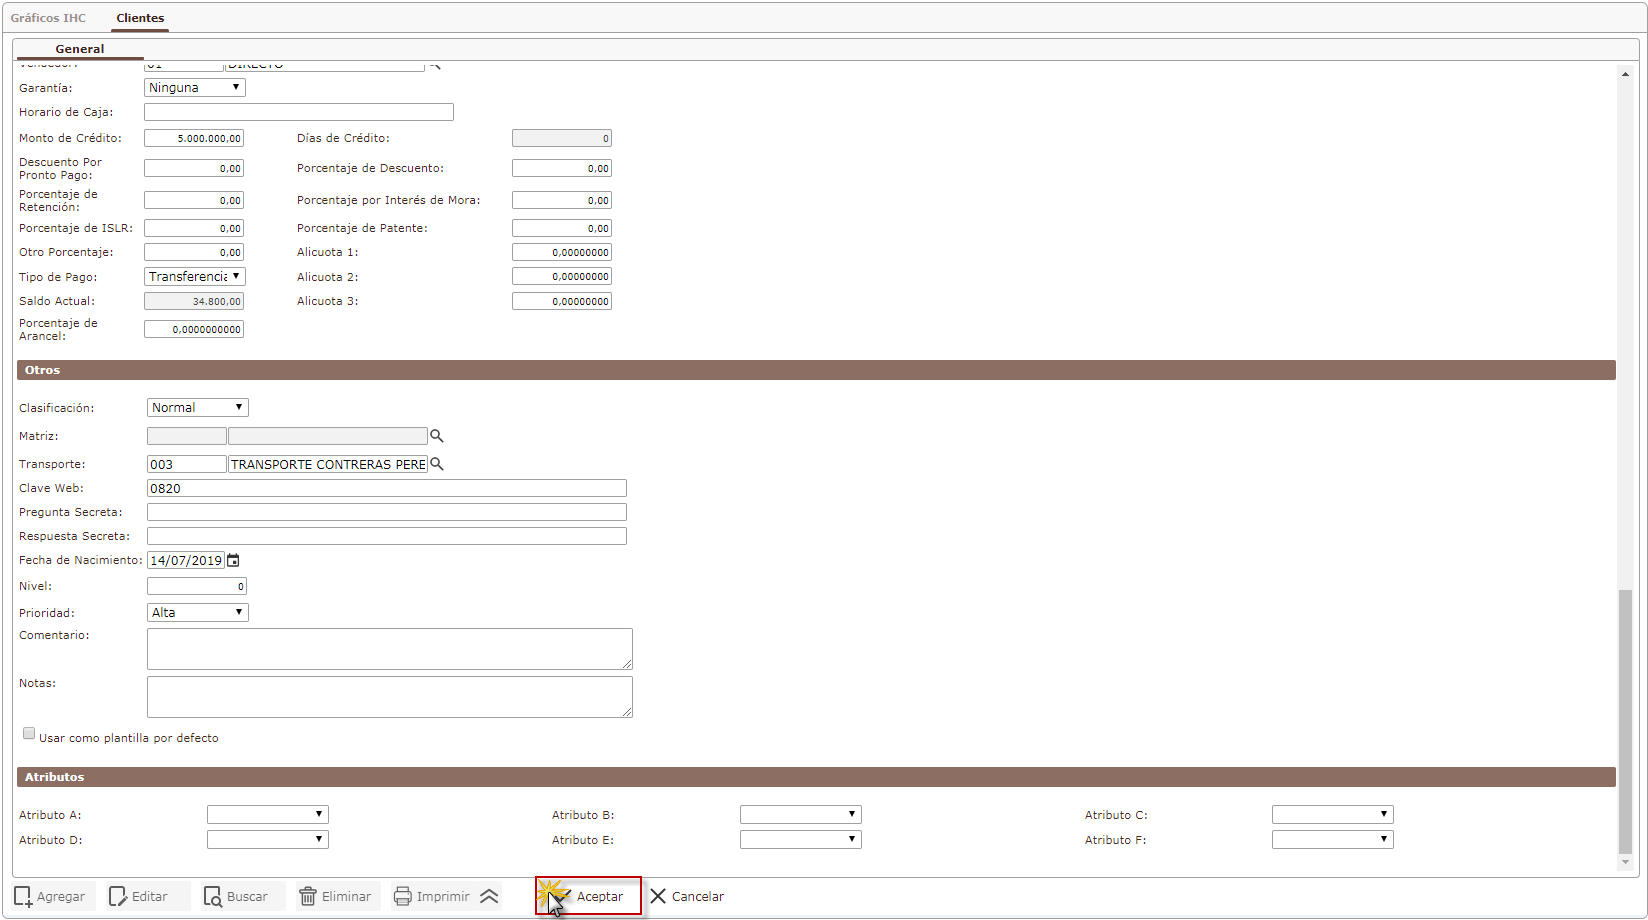The width and height of the screenshot is (1648, 920).
Task: Open the Fecha de Nacimiento calendar picker
Action: tap(233, 561)
